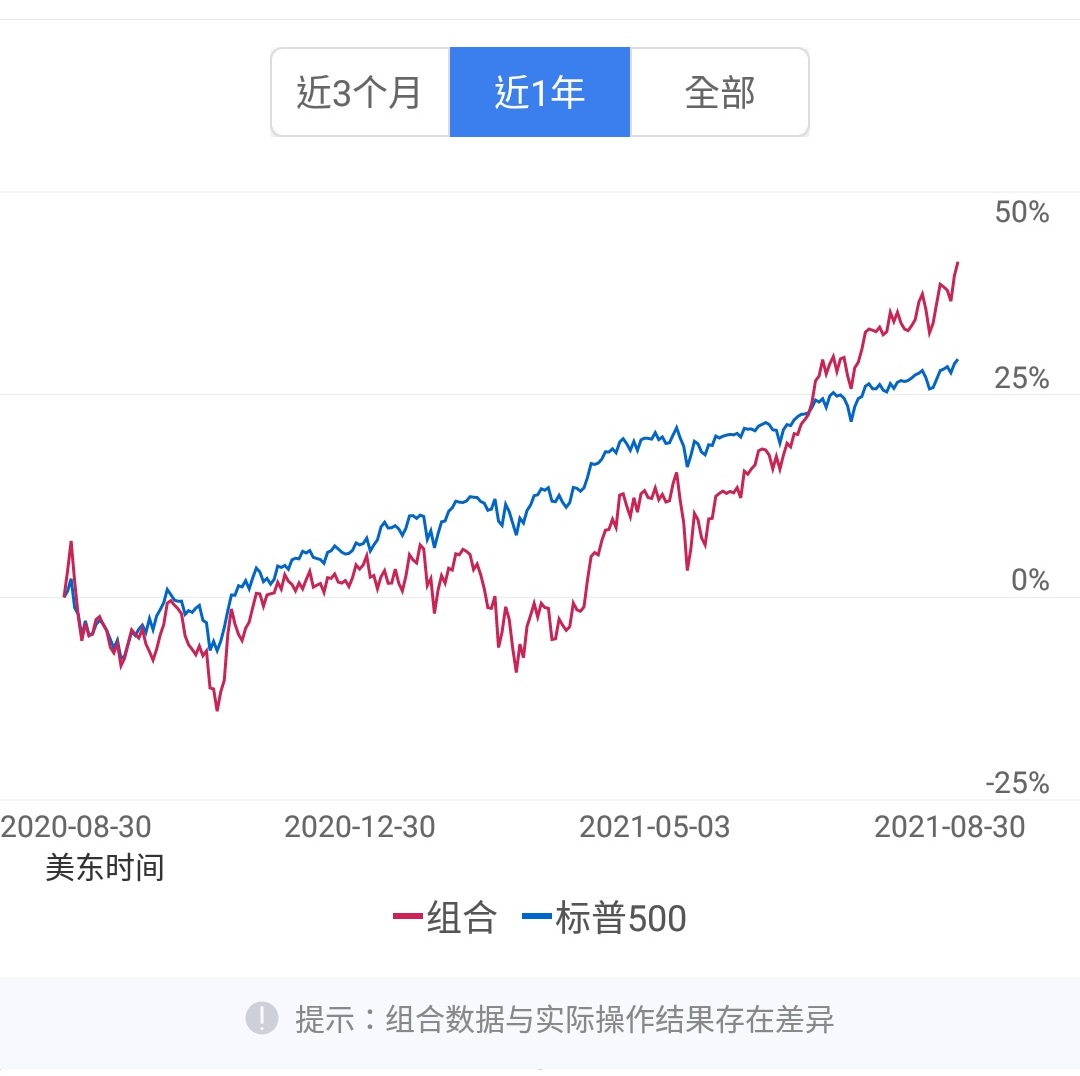Click the 50% y-axis label
The height and width of the screenshot is (1076, 1080).
tap(1021, 212)
